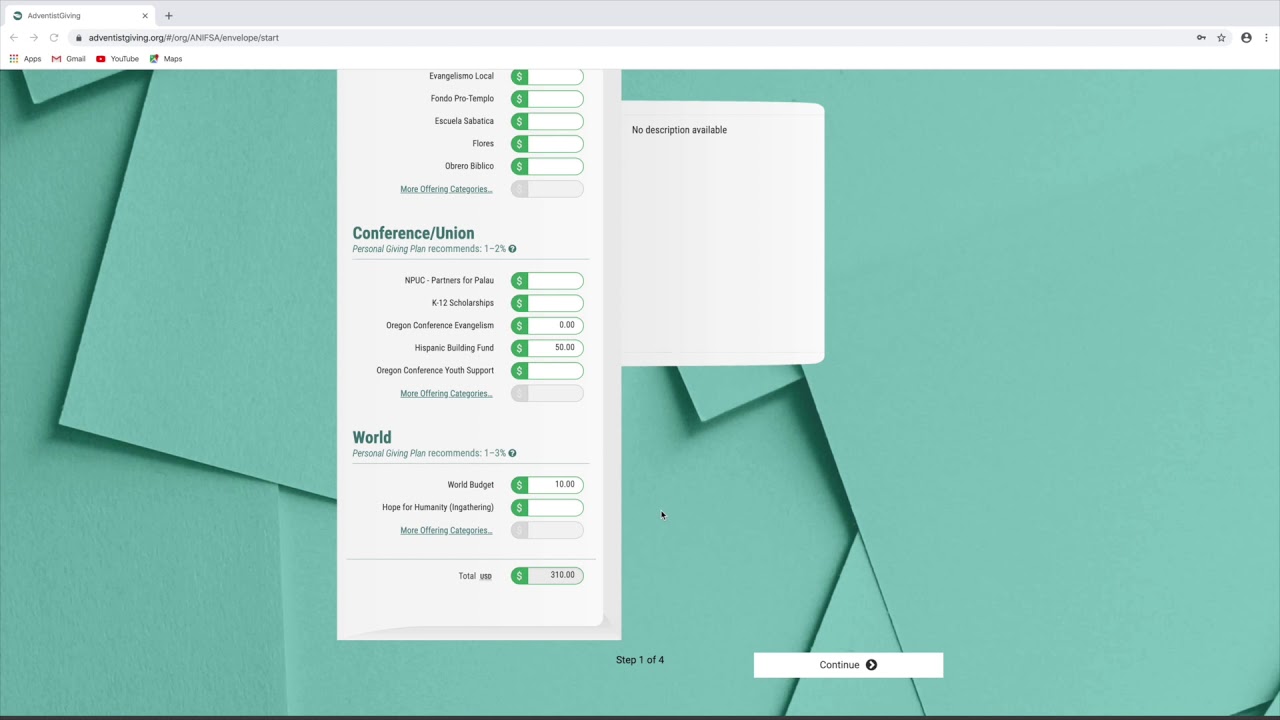Viewport: 1280px width, 720px height.
Task: Click the NPUC - Partners for Palau amount field
Action: click(547, 281)
